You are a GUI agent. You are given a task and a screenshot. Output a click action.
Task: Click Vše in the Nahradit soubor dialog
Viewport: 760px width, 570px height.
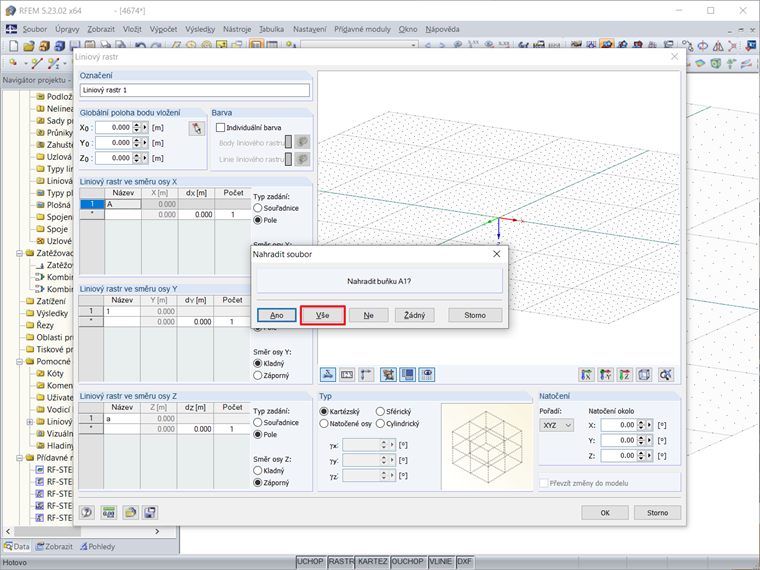click(322, 315)
